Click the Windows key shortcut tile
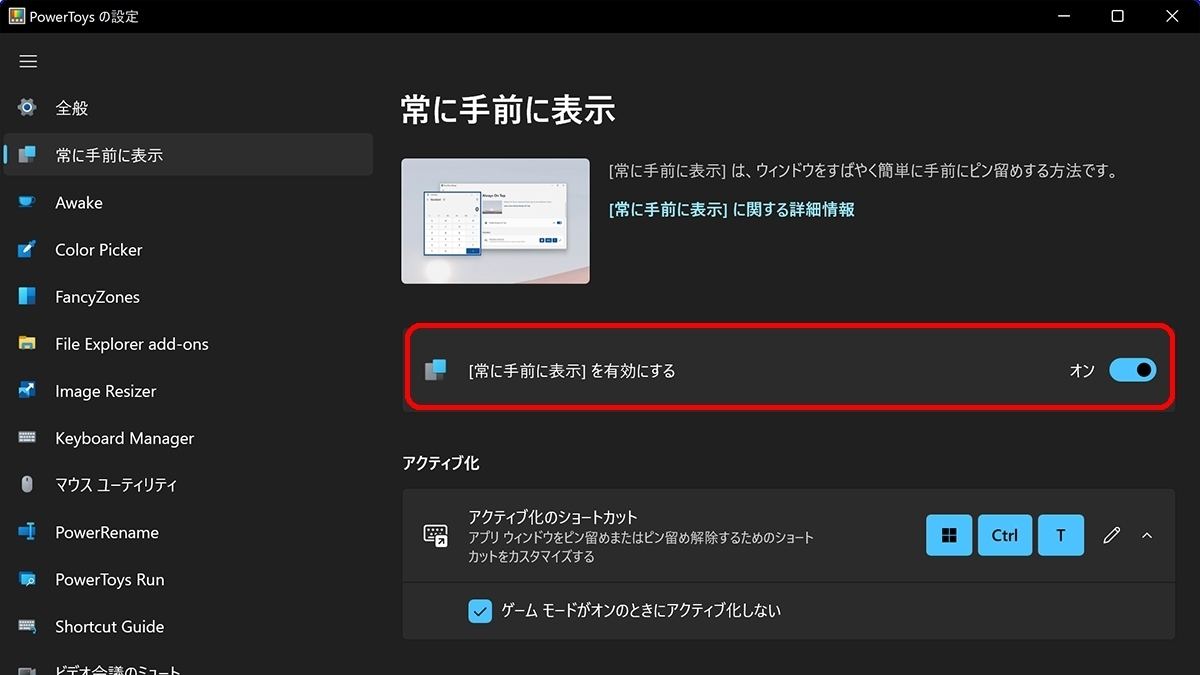This screenshot has height=675, width=1200. [x=949, y=535]
